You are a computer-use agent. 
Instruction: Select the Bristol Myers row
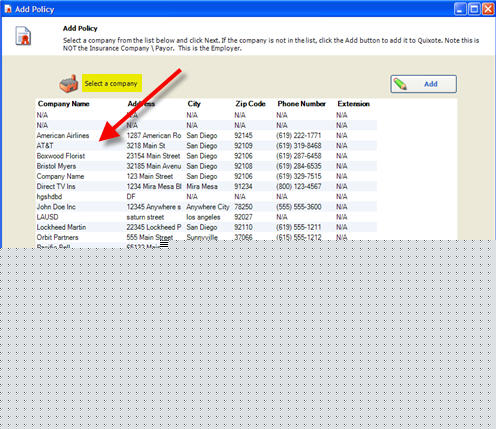[x=206, y=166]
